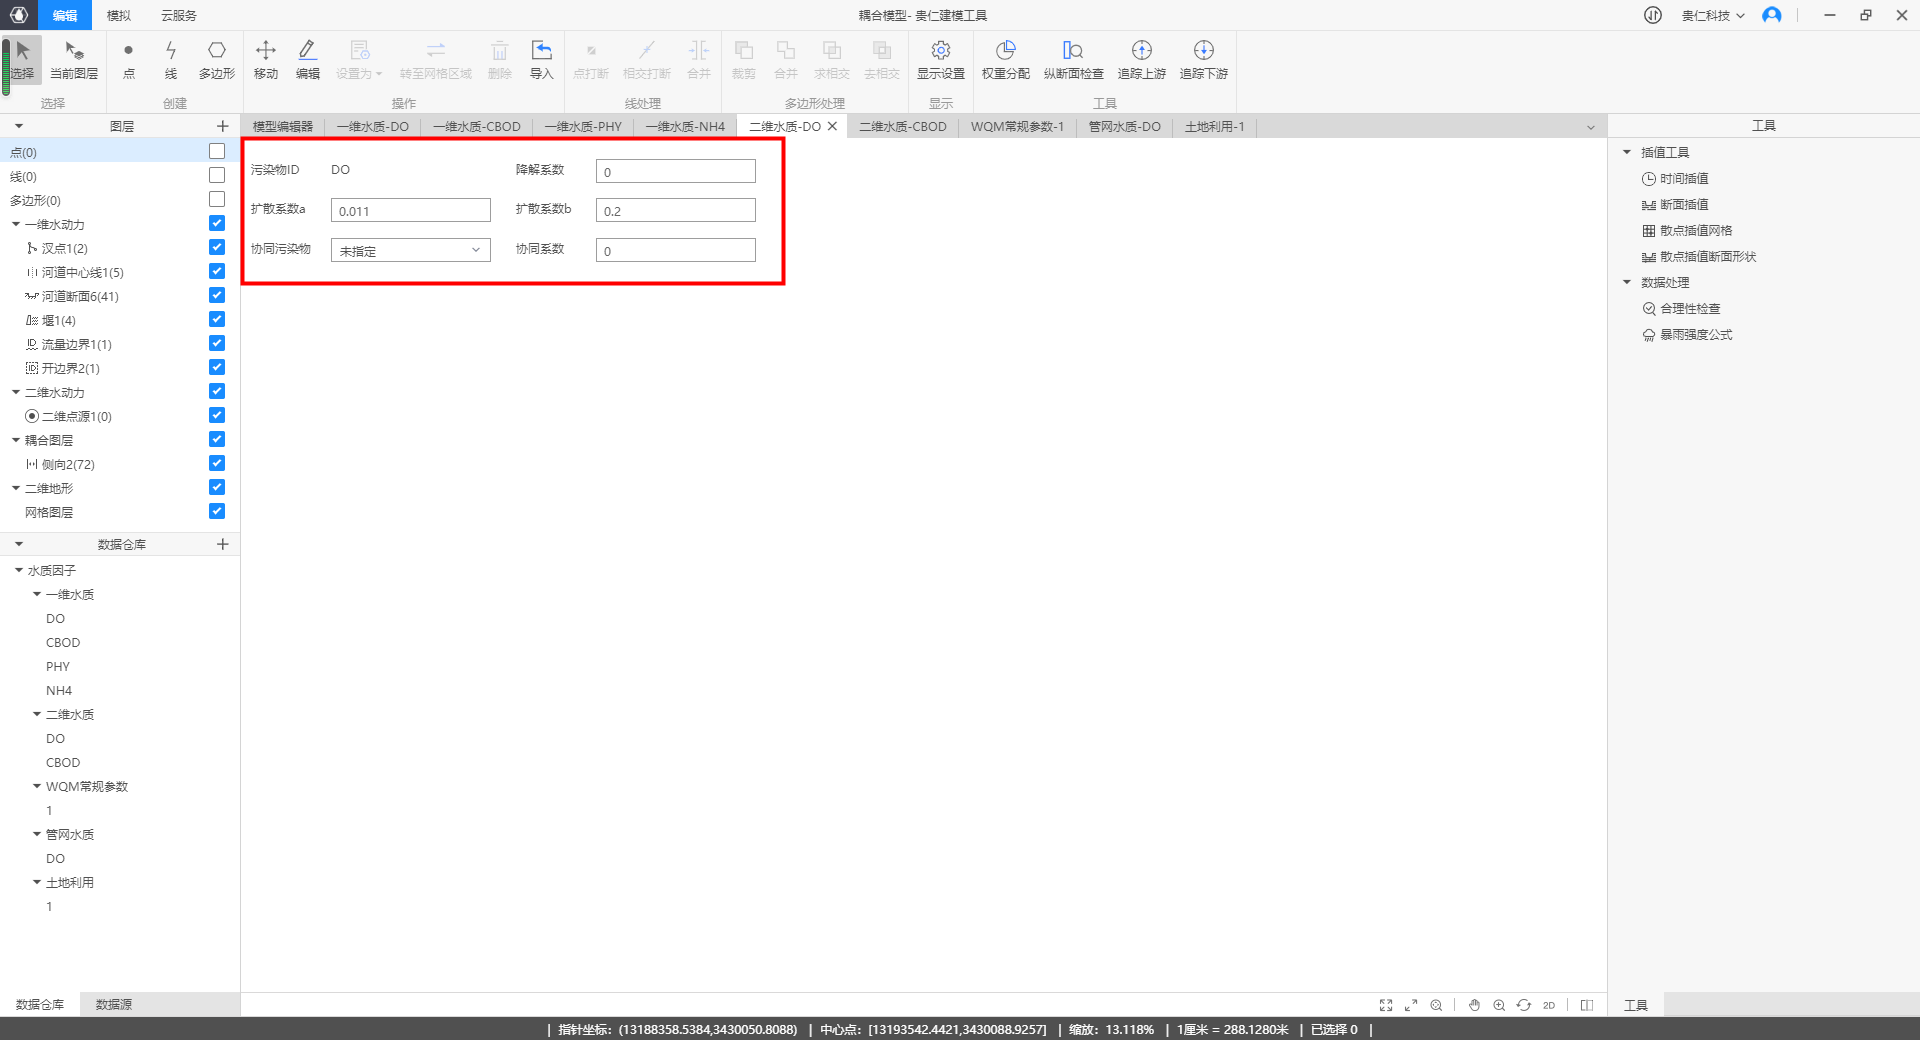Click the 合理性检查 tool link
The image size is (1920, 1040).
(1690, 309)
